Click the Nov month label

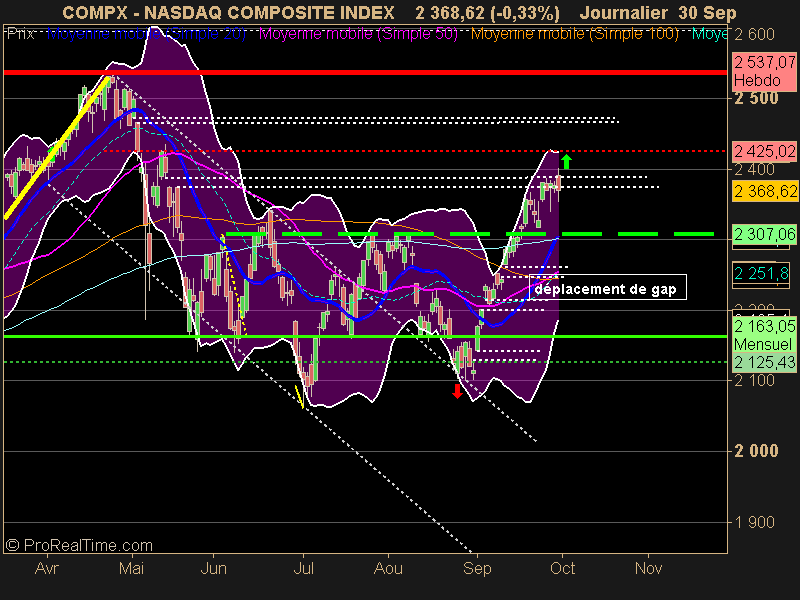pos(648,568)
